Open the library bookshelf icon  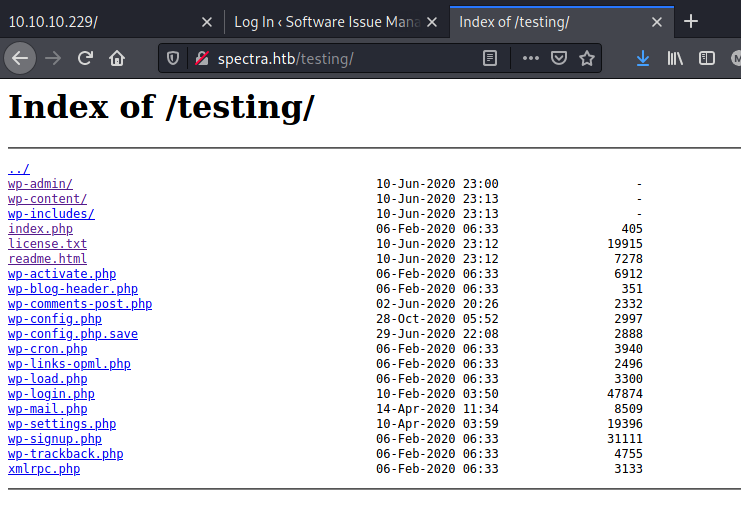675,59
